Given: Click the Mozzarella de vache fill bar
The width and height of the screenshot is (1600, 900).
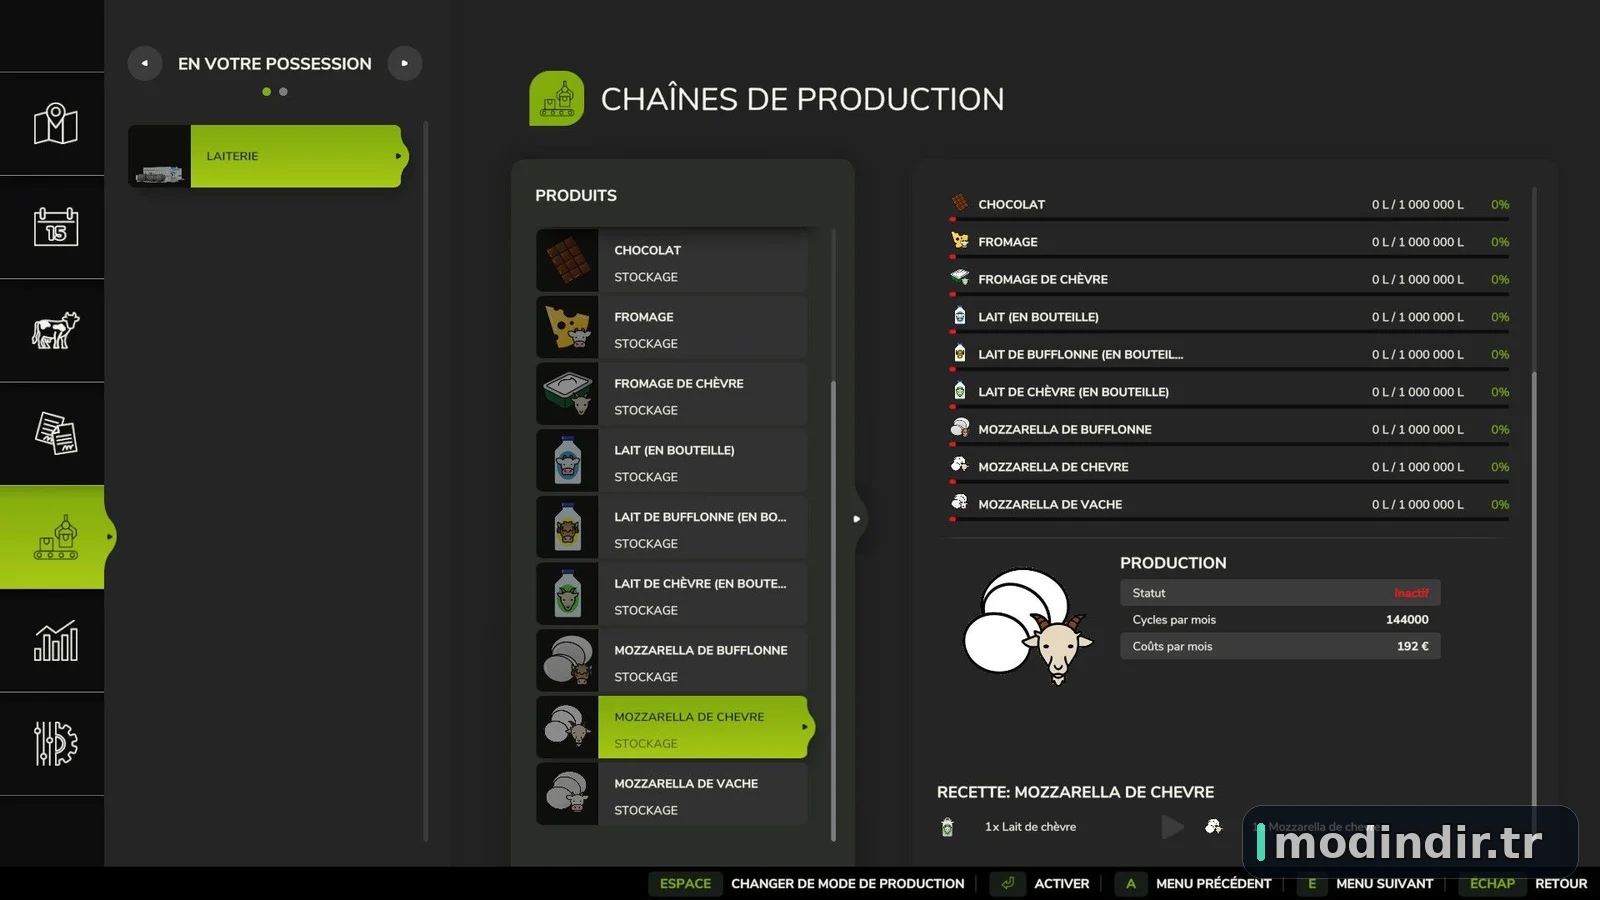Looking at the screenshot, I should [x=1229, y=519].
